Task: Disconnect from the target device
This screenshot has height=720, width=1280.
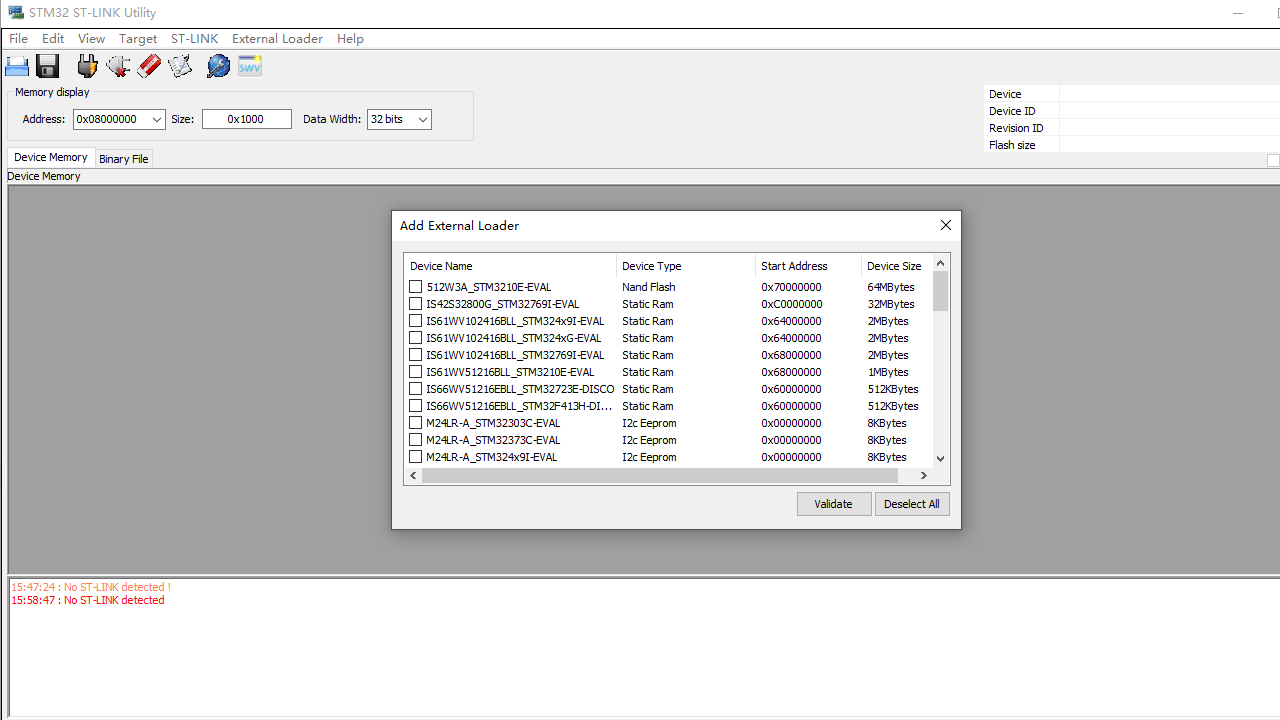Action: 118,66
